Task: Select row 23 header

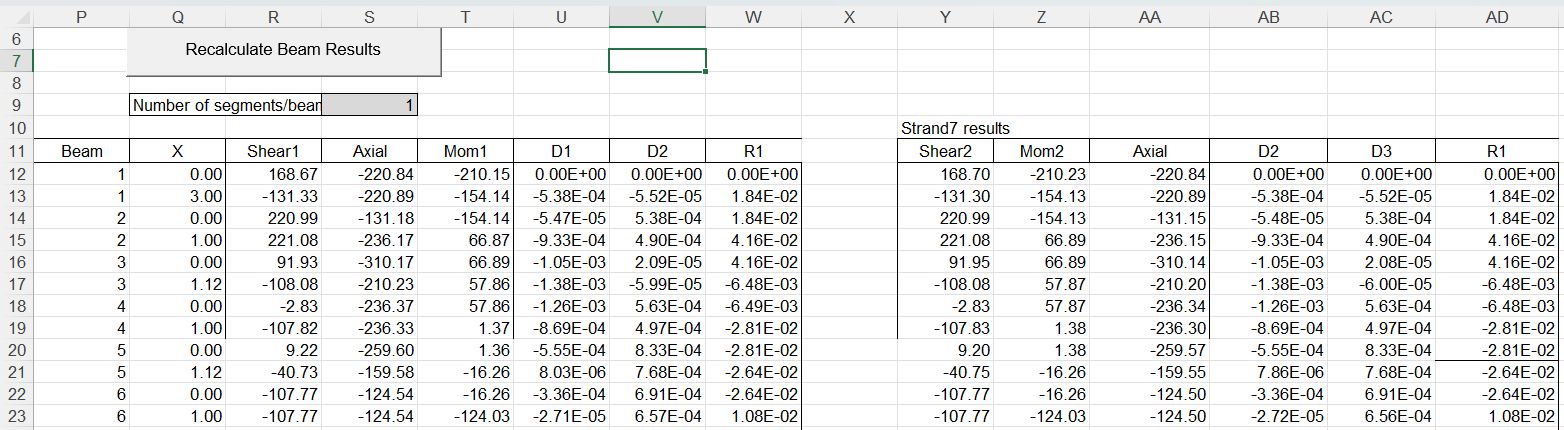Action: point(16,415)
